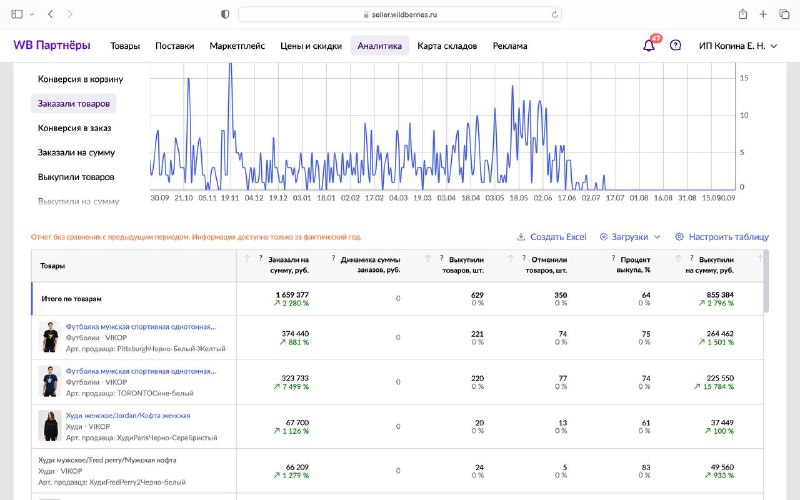Expand the Загрузки dropdown
Viewport: 800px width, 500px height.
630,237
